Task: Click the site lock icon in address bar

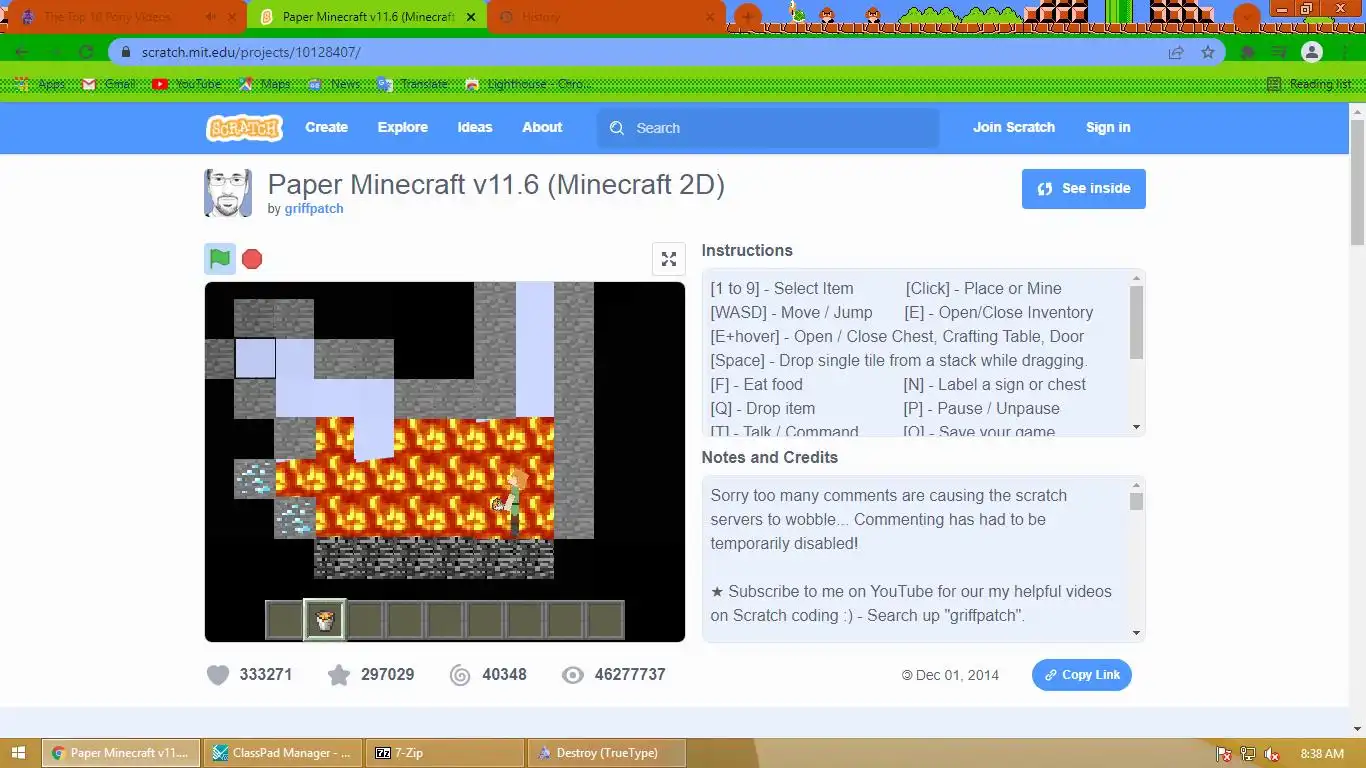Action: (125, 52)
